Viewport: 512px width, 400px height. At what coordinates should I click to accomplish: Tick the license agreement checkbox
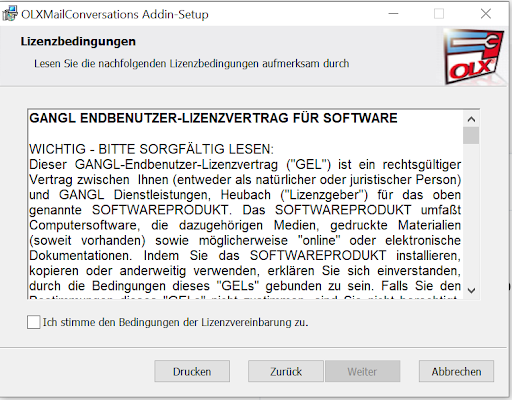[x=34, y=322]
